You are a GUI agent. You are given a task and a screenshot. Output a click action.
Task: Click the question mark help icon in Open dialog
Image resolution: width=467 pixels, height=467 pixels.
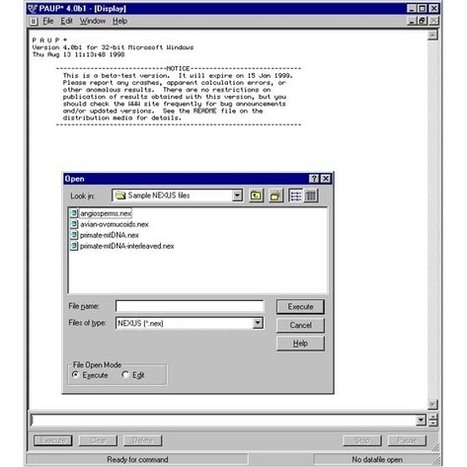(314, 179)
